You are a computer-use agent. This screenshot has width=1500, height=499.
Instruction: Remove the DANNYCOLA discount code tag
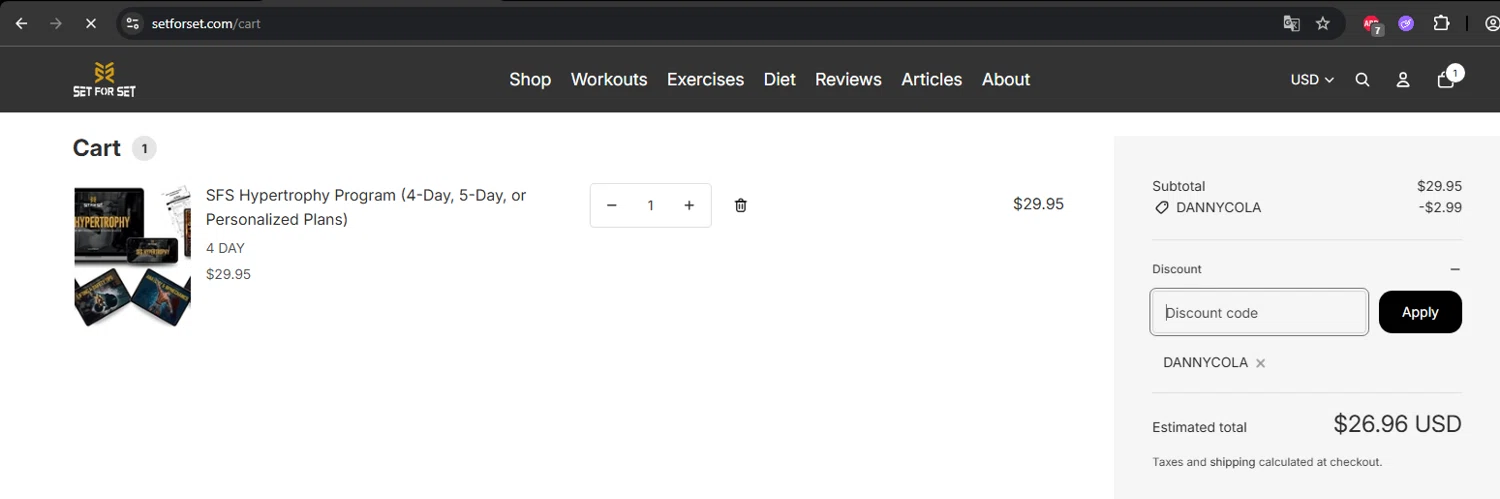(x=1260, y=363)
